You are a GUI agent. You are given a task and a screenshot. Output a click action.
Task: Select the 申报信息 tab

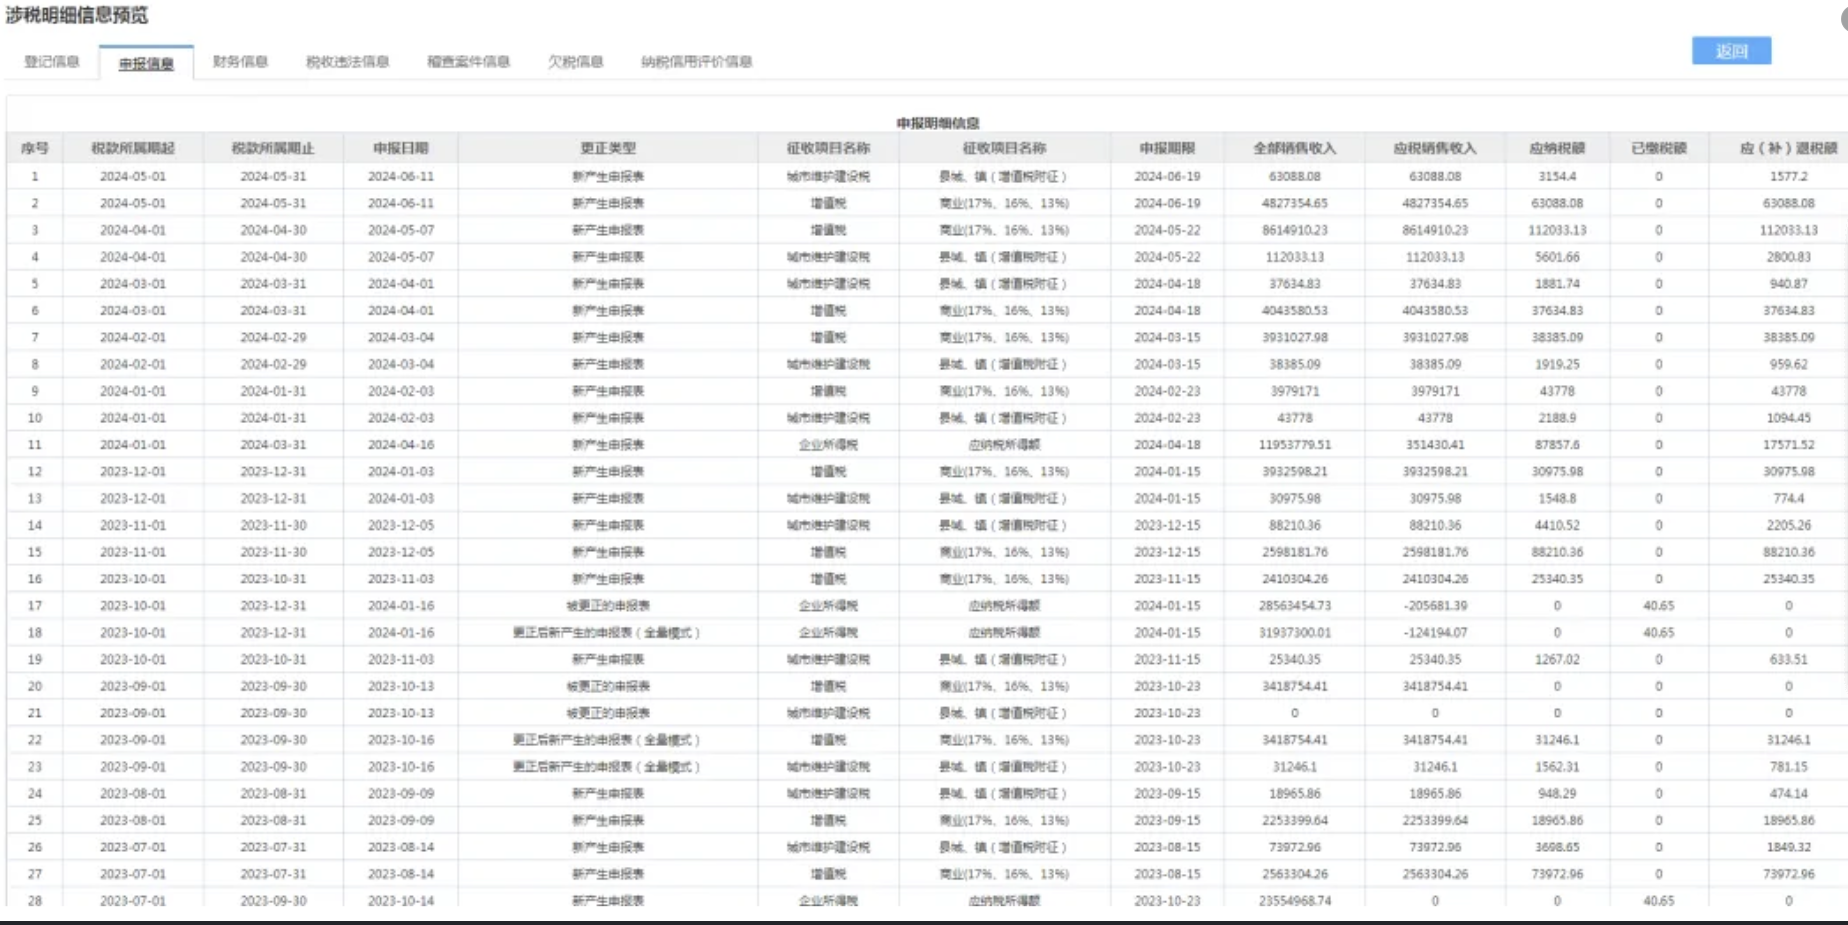(146, 63)
